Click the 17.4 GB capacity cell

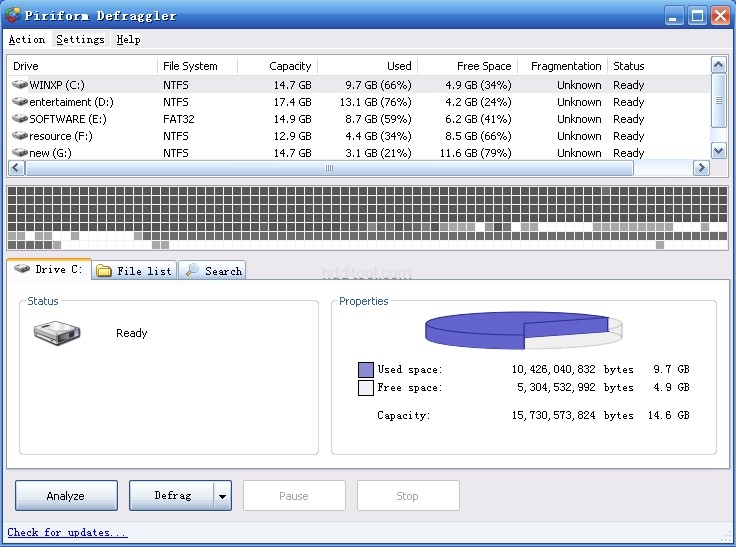tap(292, 102)
